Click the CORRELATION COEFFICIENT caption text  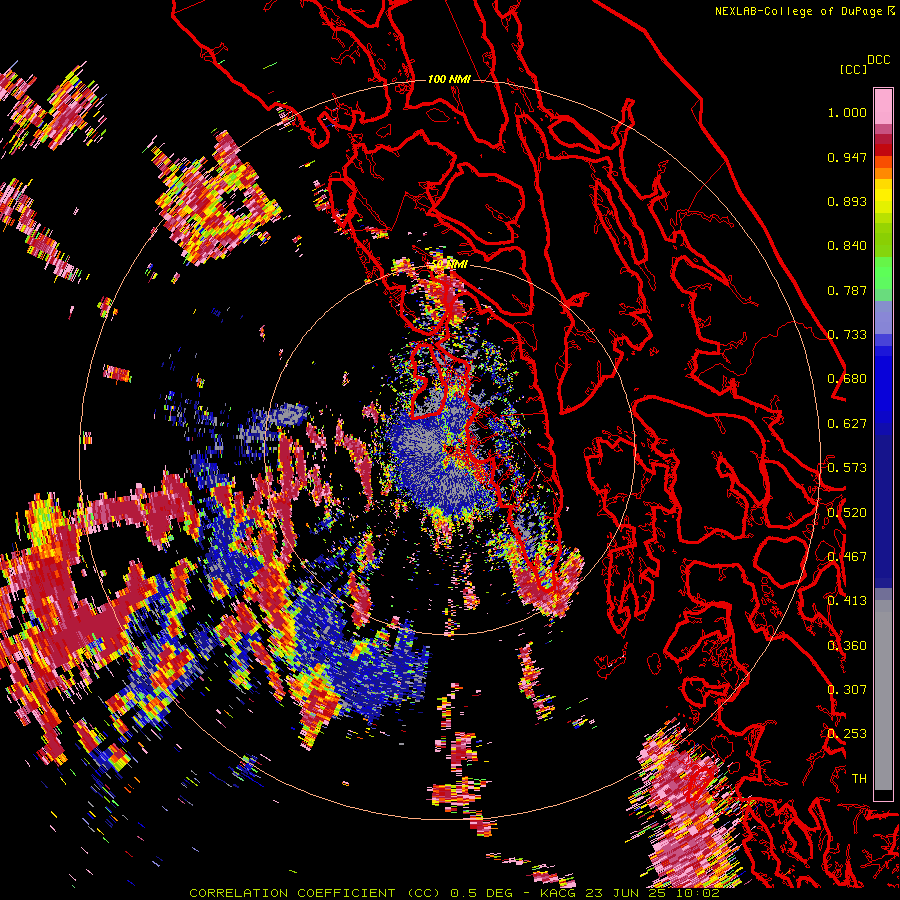tap(292, 893)
